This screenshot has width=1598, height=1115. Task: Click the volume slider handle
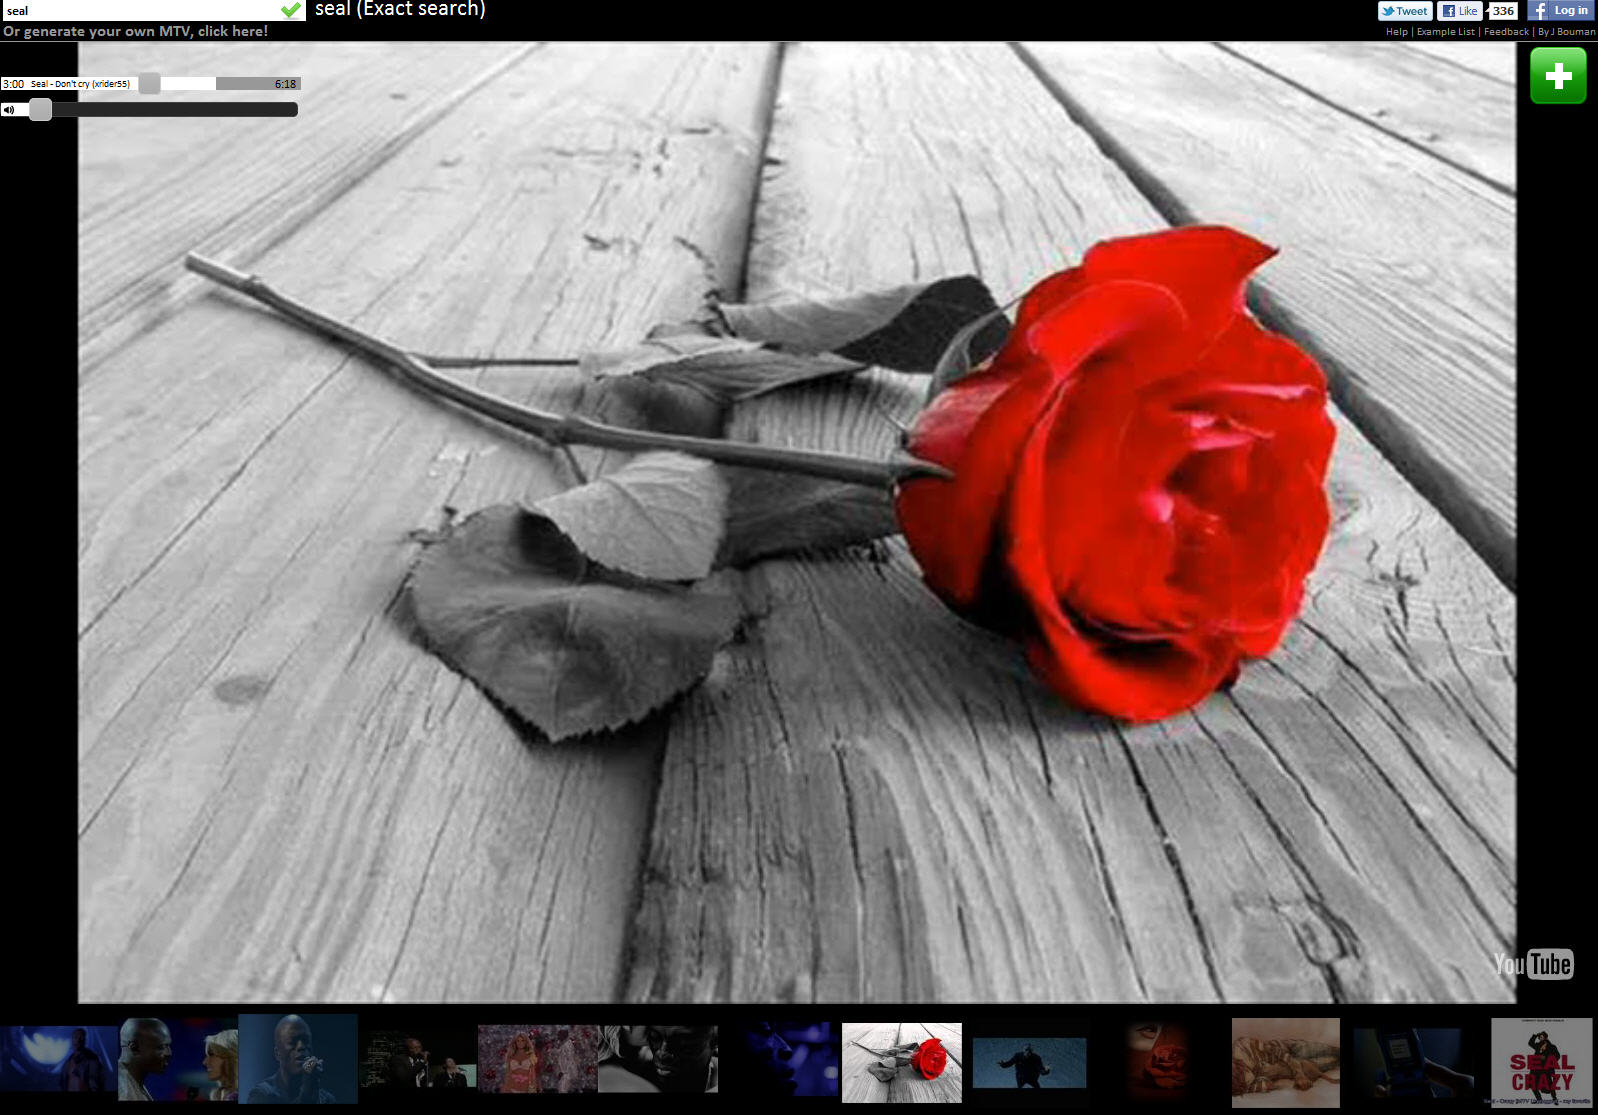pos(40,110)
